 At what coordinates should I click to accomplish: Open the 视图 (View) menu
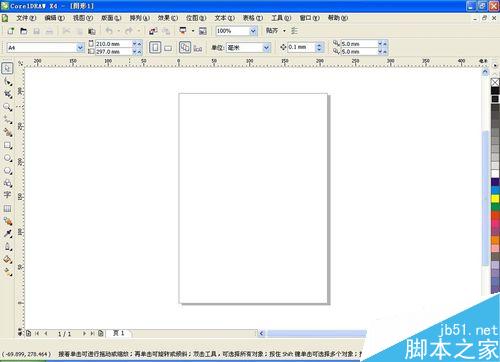[83, 18]
